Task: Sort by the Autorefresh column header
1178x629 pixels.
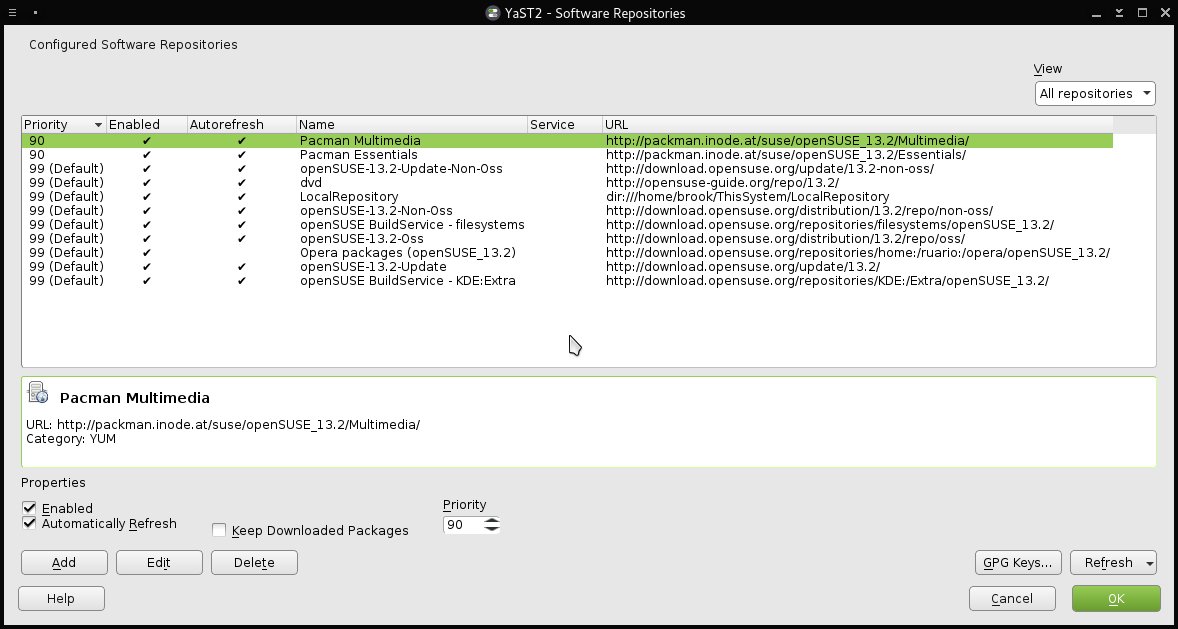Action: [242, 125]
